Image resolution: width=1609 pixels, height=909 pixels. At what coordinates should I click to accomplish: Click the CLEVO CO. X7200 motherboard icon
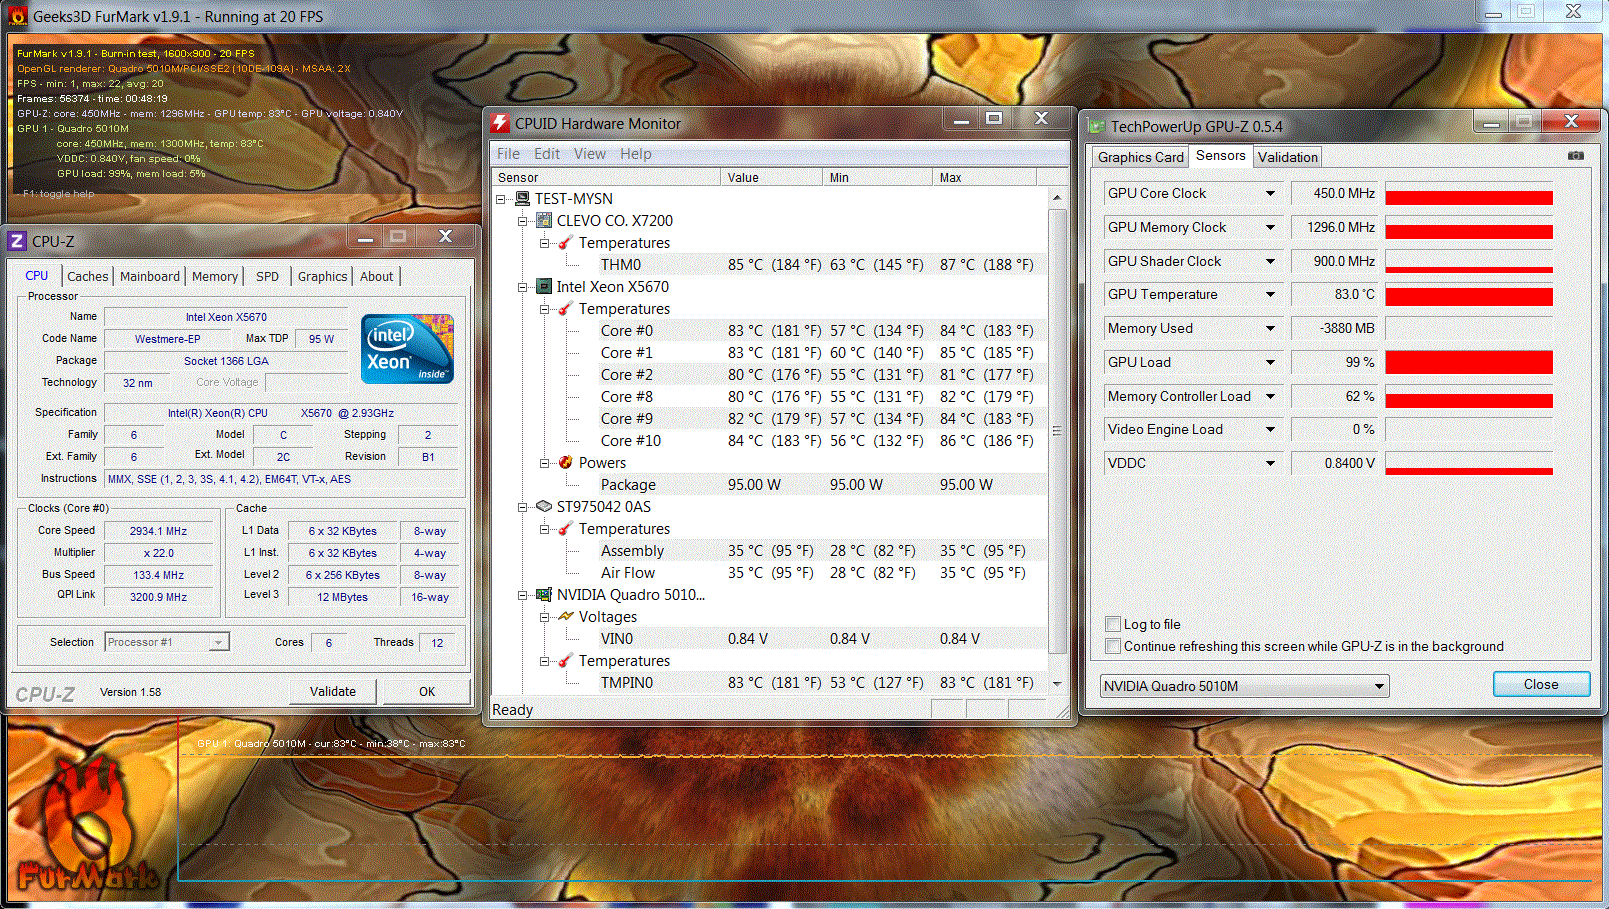(x=544, y=221)
